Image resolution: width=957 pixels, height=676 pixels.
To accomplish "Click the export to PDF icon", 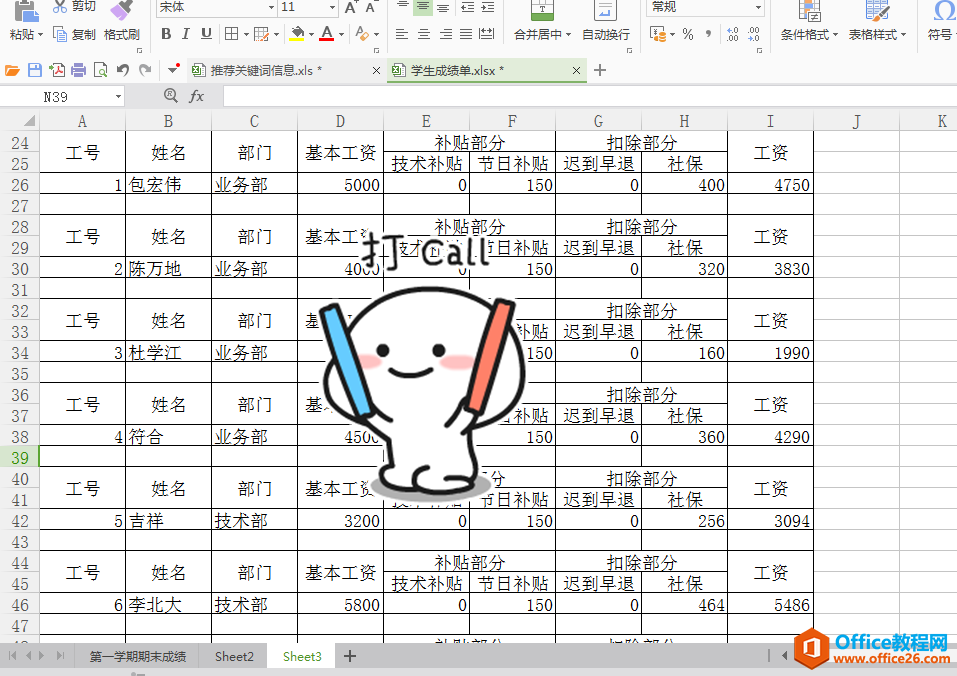I will 57,71.
